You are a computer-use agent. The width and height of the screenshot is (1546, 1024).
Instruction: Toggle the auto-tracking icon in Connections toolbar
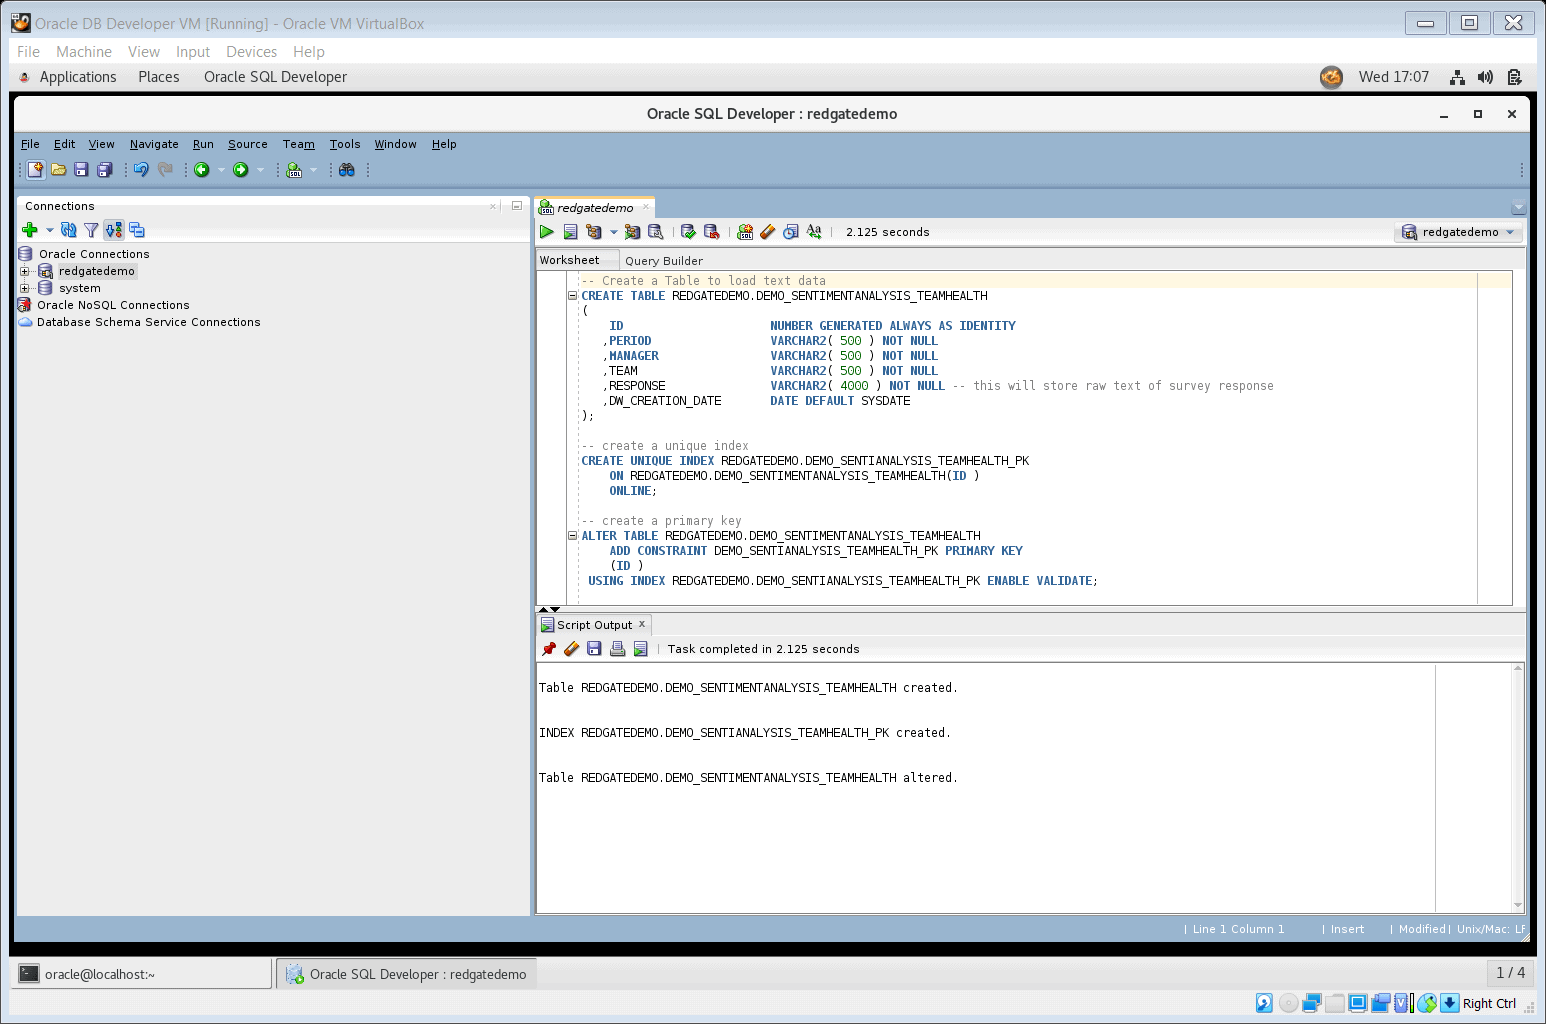point(114,230)
